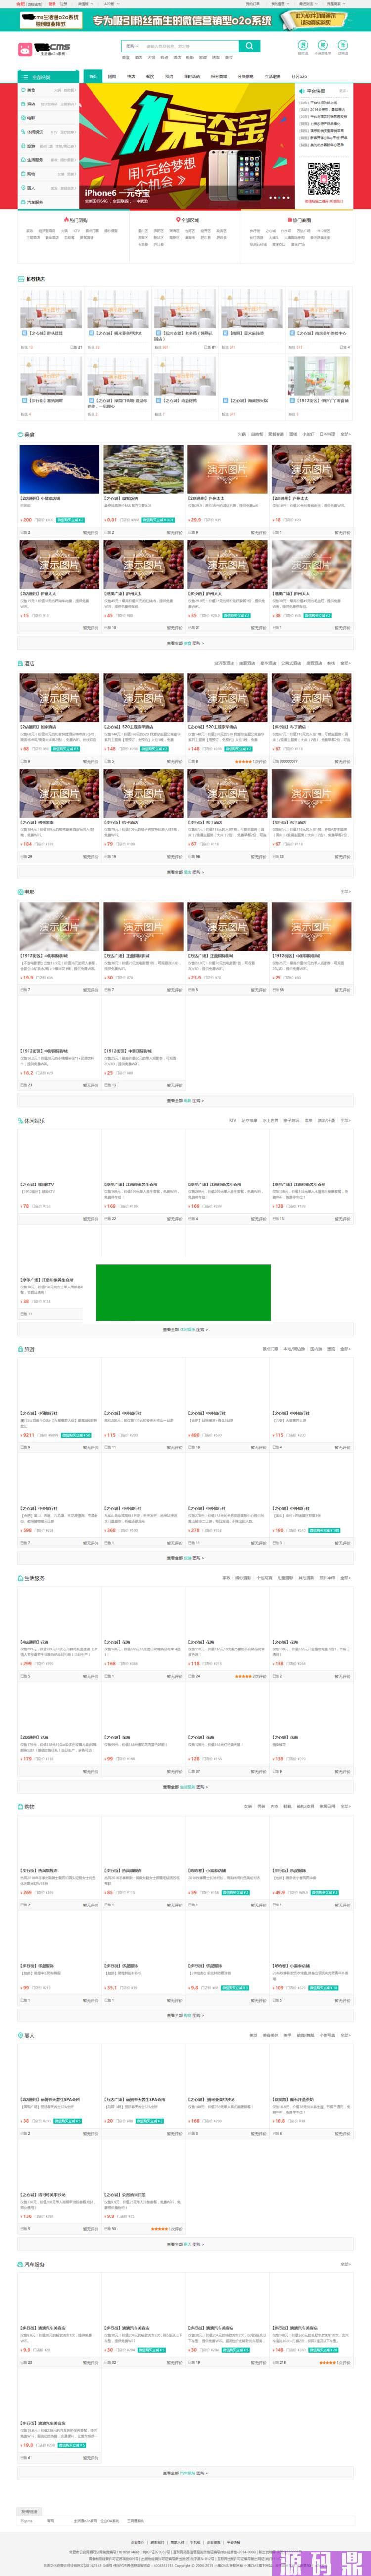Switch city via 合肥 in top bar
The height and width of the screenshot is (2576, 371).
coord(21,3)
